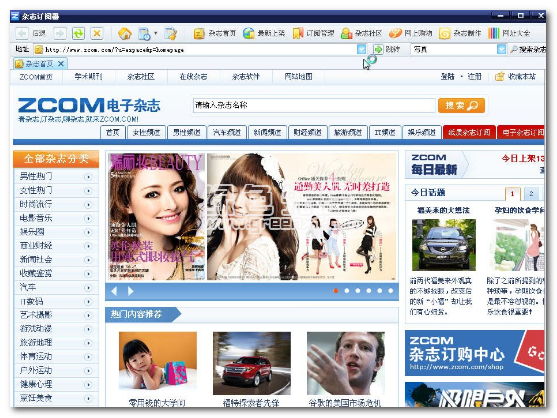Open 网上购物 toolbar shortcut

click(411, 33)
